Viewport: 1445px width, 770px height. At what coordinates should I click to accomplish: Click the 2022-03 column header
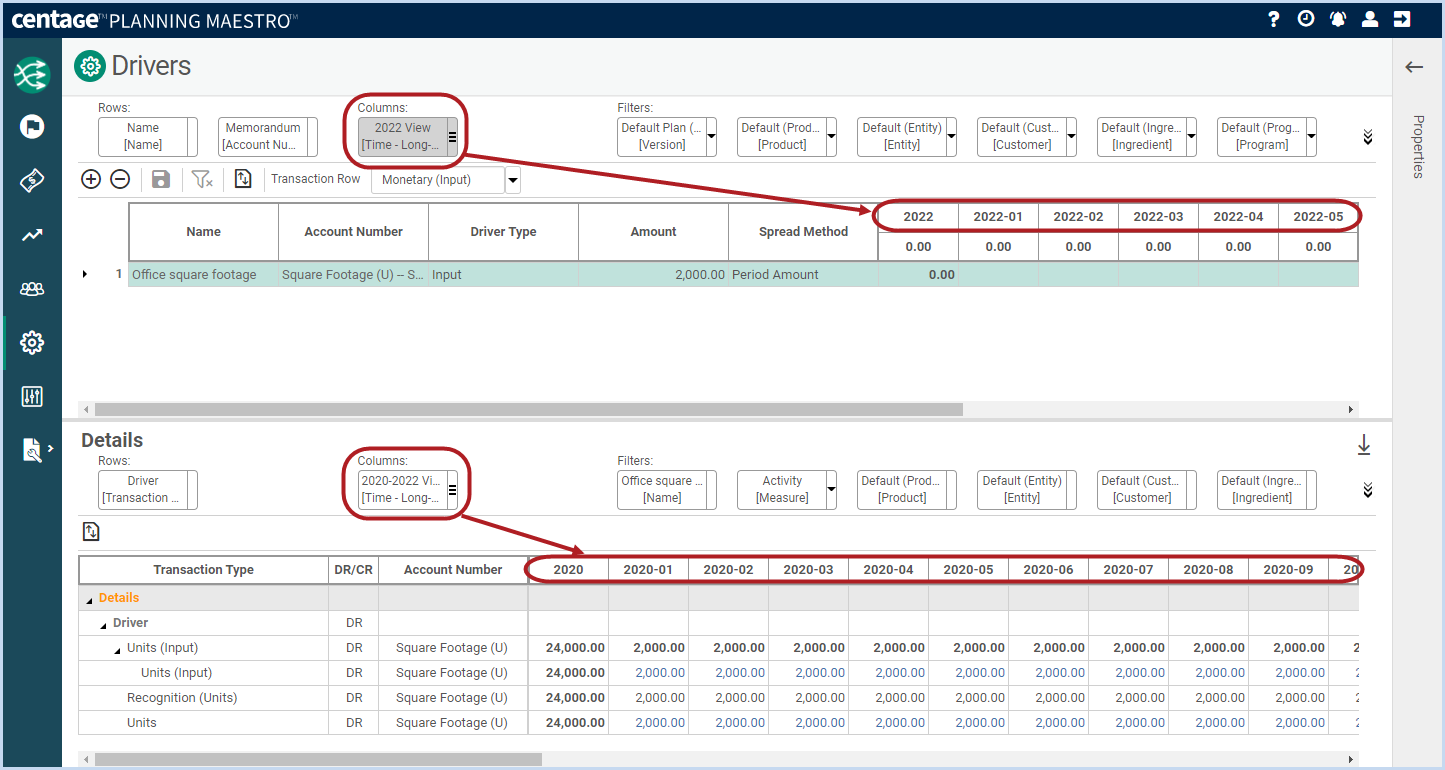(1158, 217)
